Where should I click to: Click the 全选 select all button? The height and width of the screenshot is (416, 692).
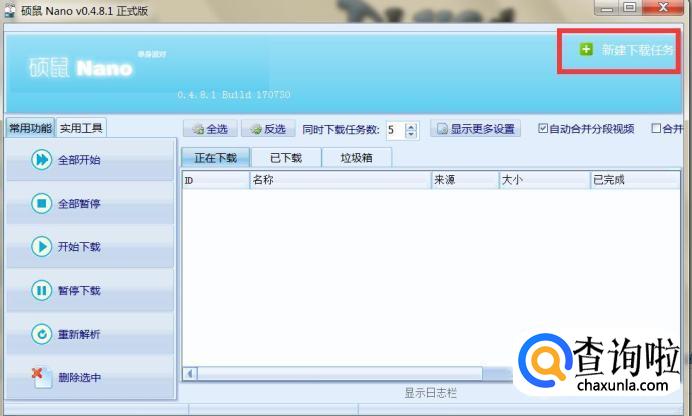coord(211,129)
